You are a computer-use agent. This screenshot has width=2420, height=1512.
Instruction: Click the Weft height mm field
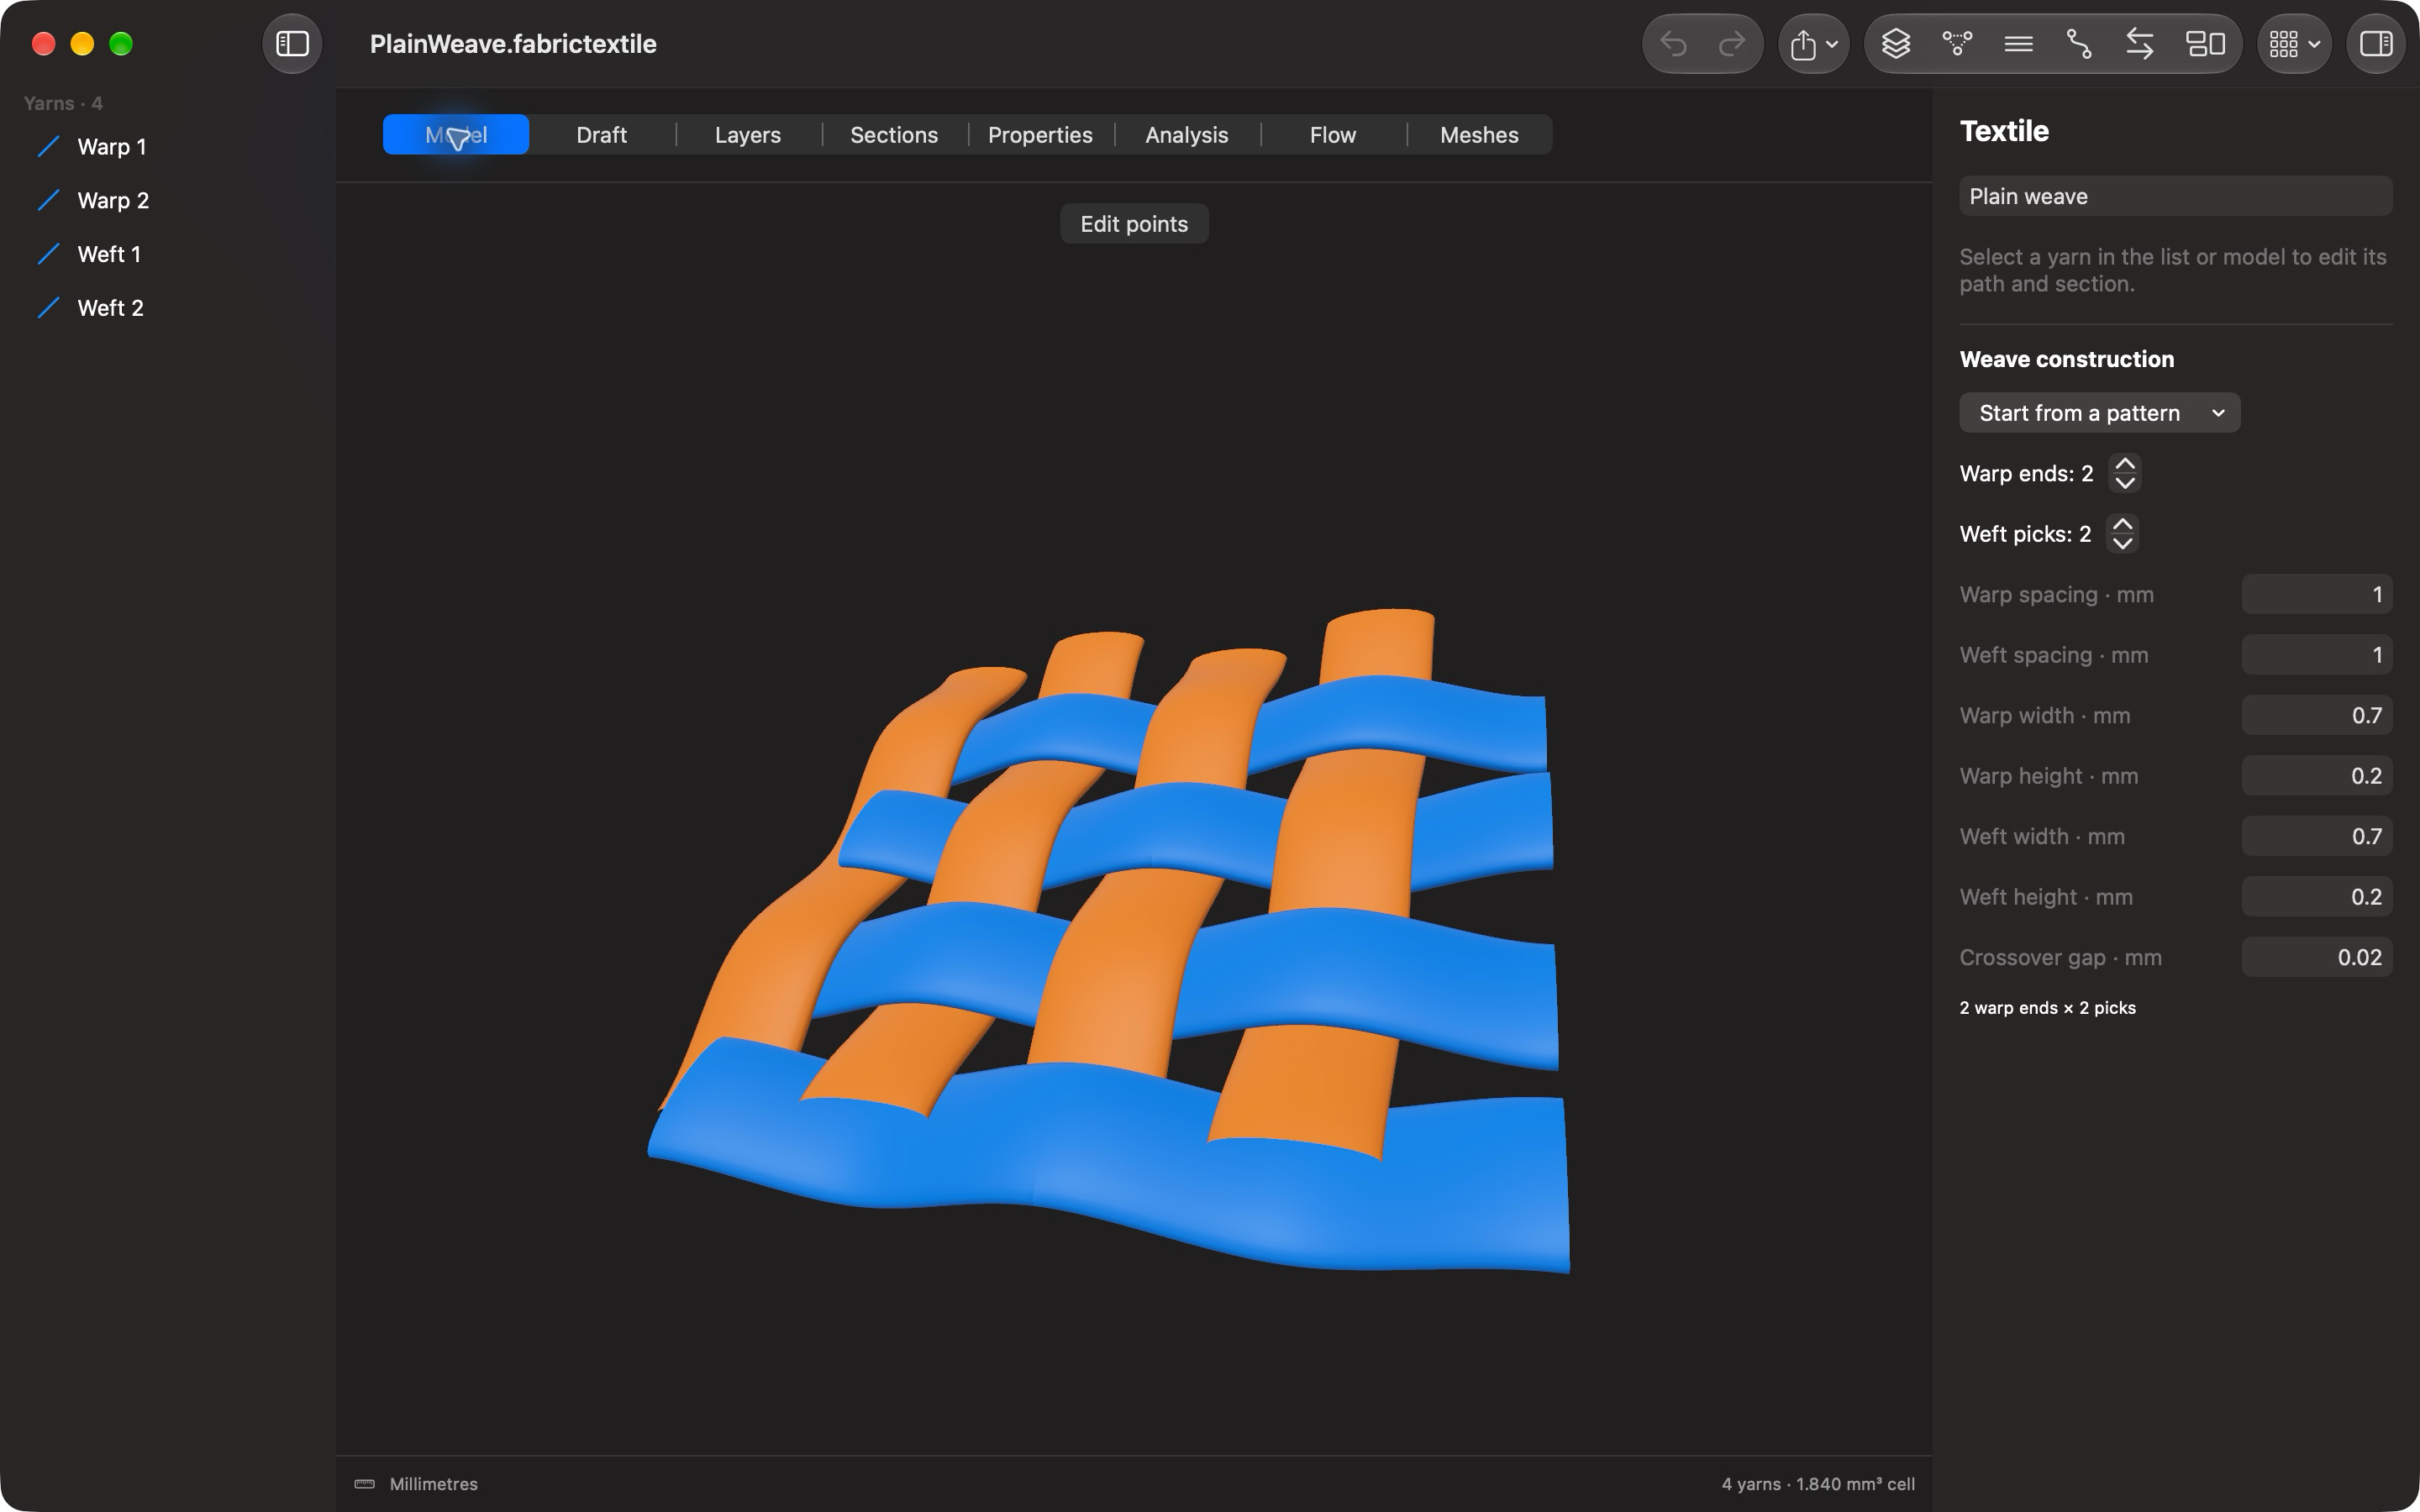pyautogui.click(x=2317, y=897)
